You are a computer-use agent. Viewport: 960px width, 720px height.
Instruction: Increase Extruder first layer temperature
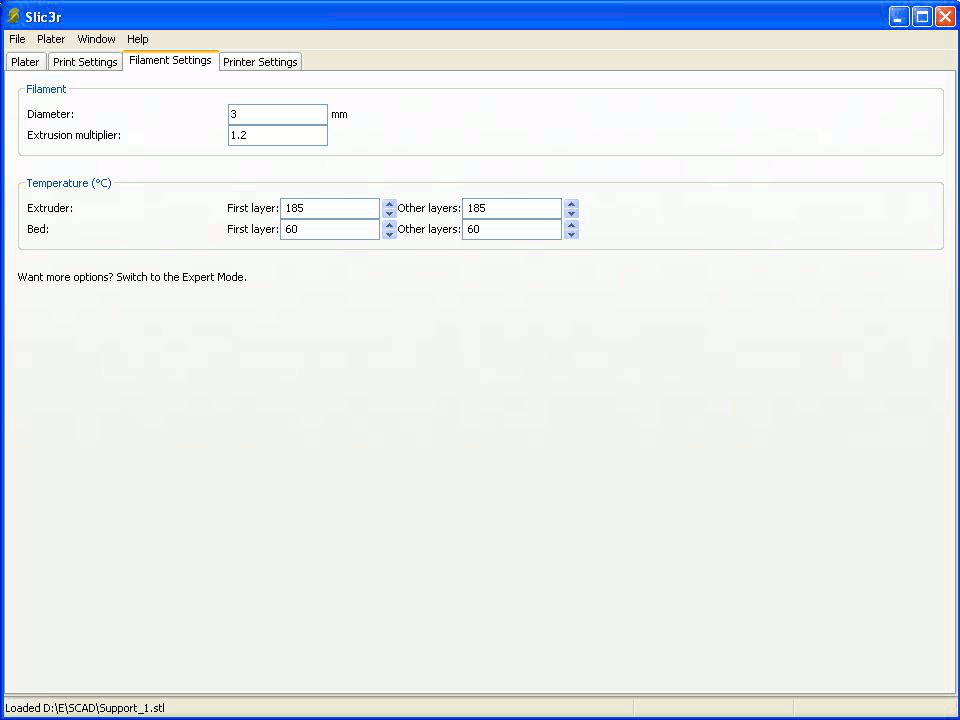pyautogui.click(x=390, y=204)
